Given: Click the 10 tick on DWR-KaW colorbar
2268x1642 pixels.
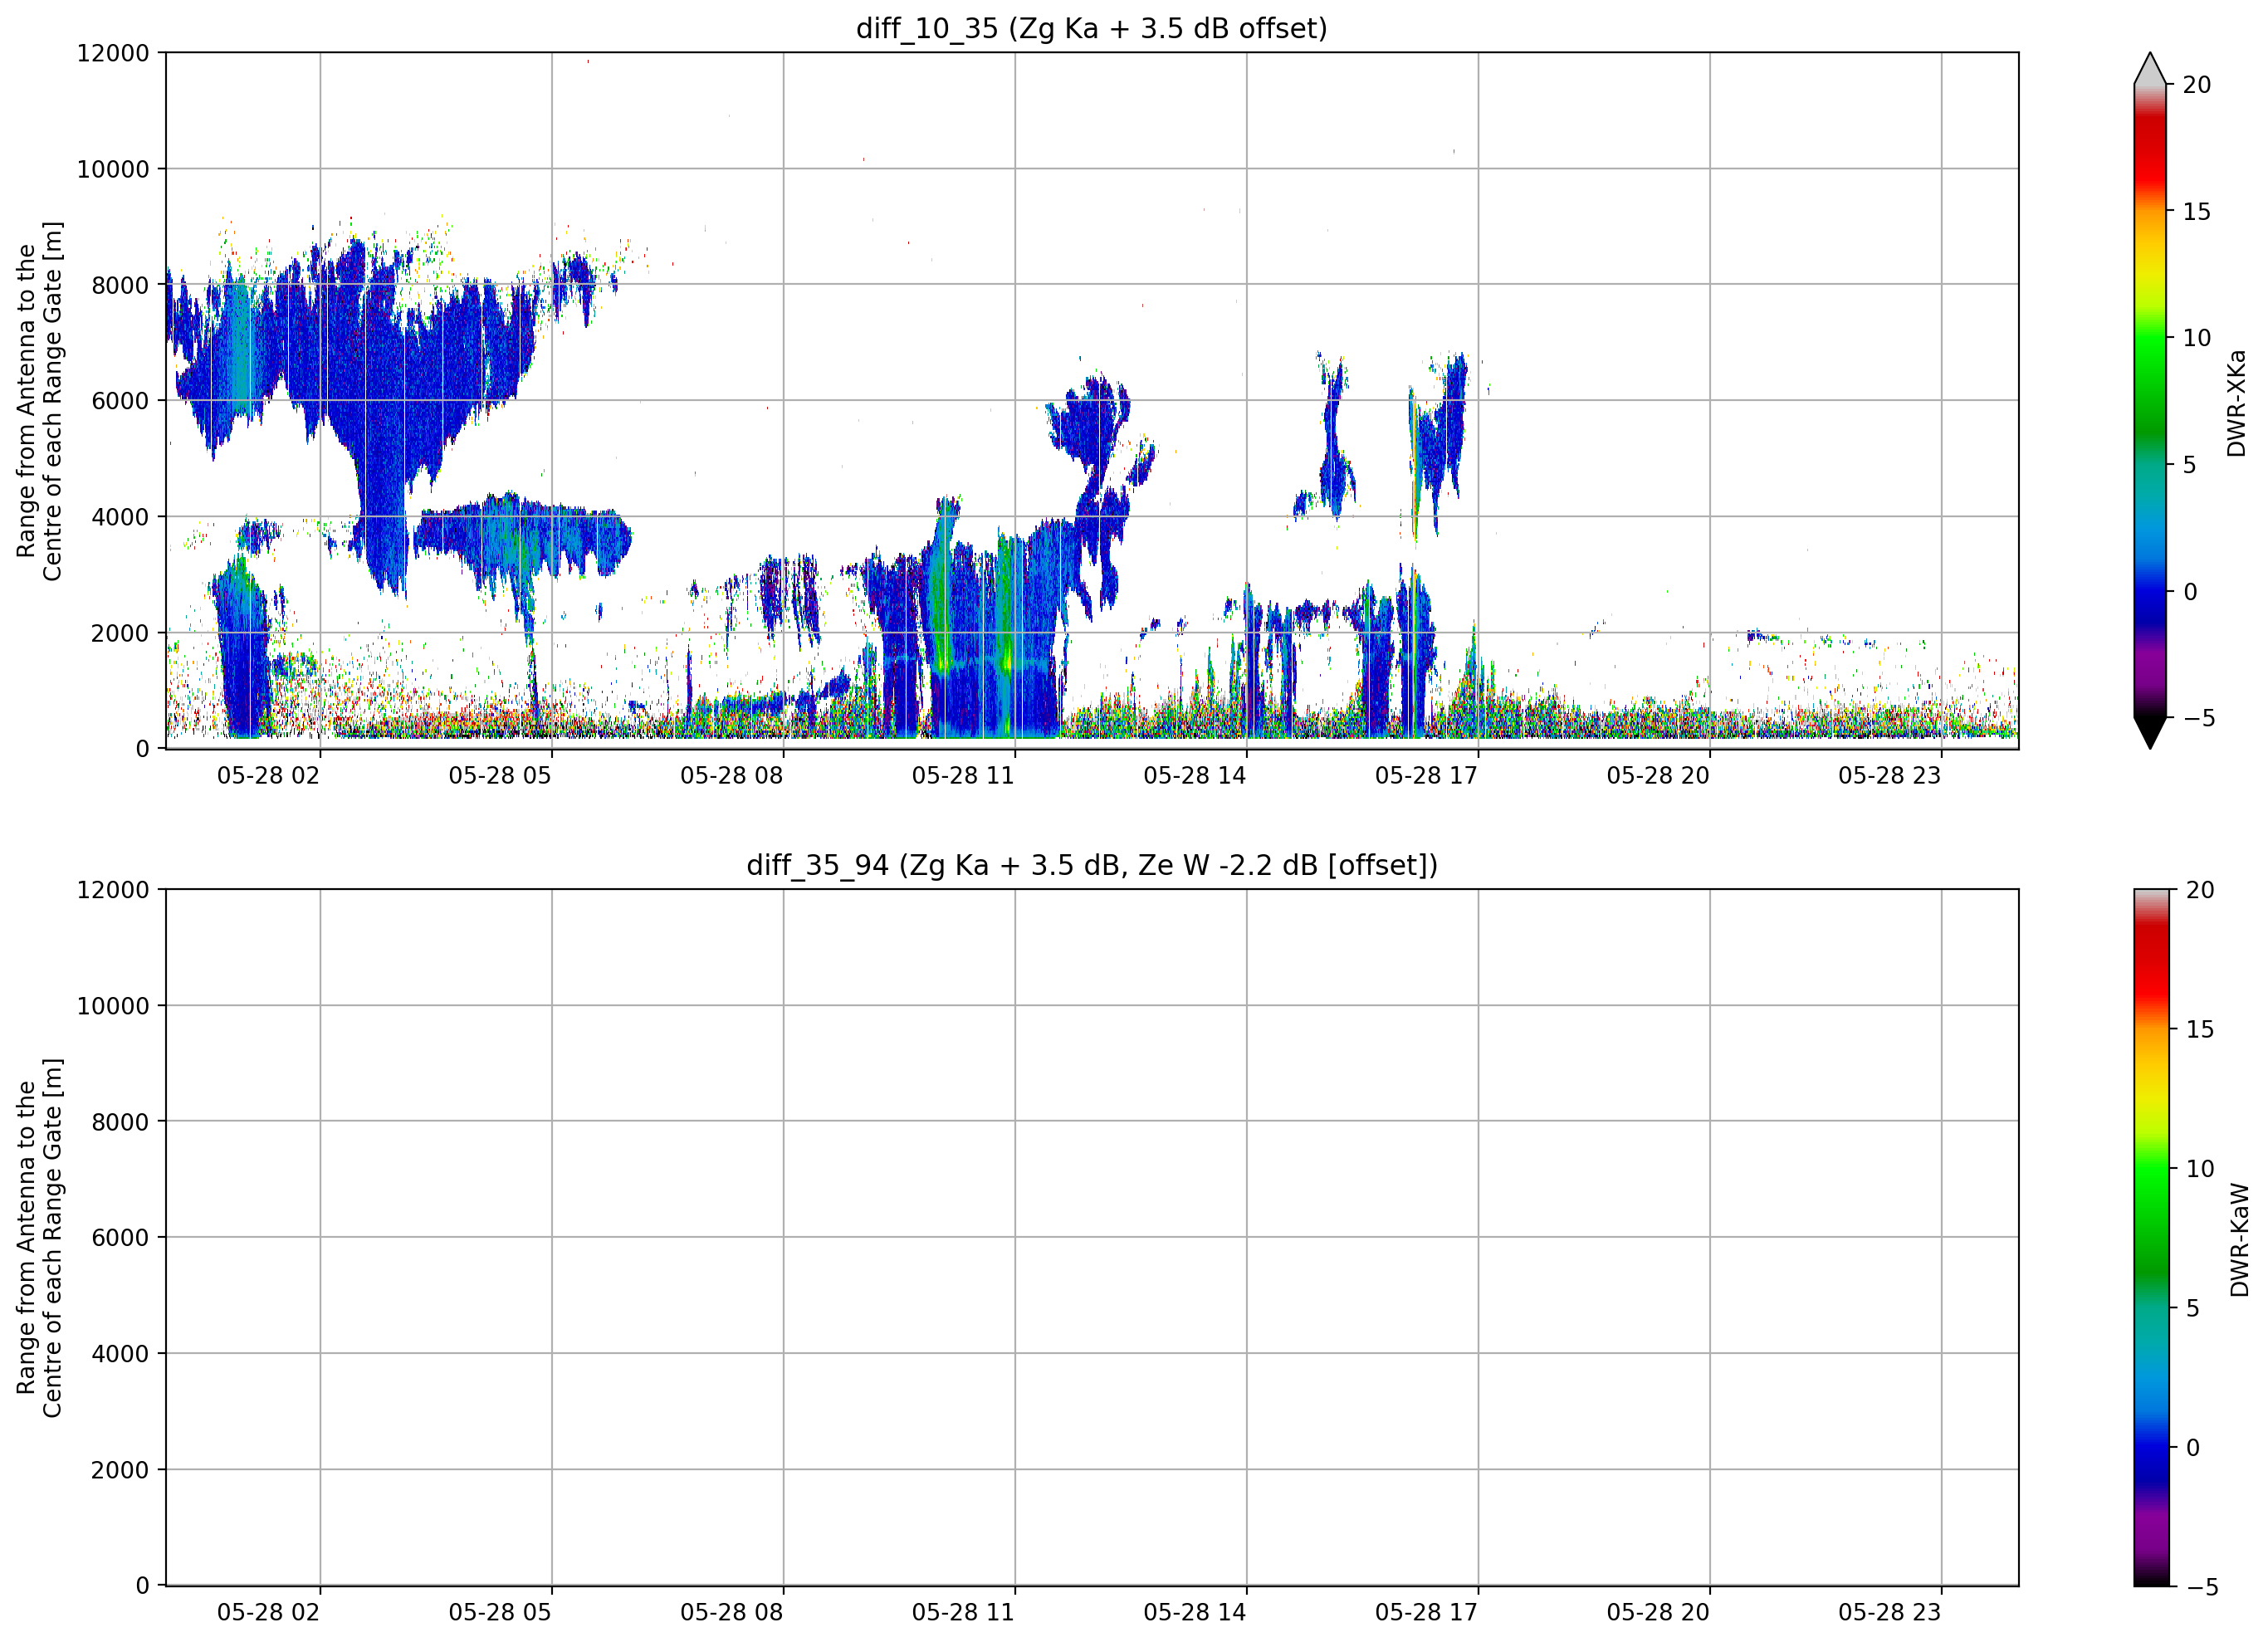Looking at the screenshot, I should pyautogui.click(x=2199, y=1169).
